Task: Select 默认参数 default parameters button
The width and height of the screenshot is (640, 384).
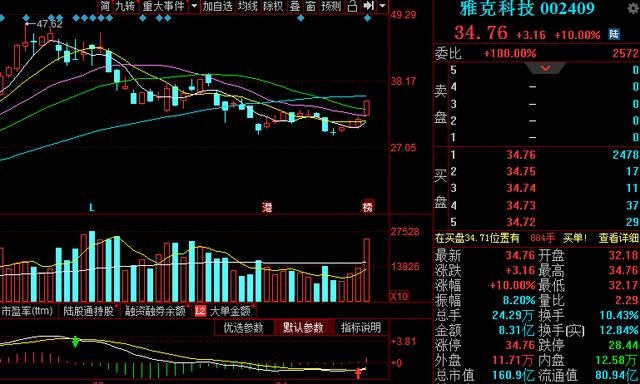Action: pyautogui.click(x=303, y=328)
